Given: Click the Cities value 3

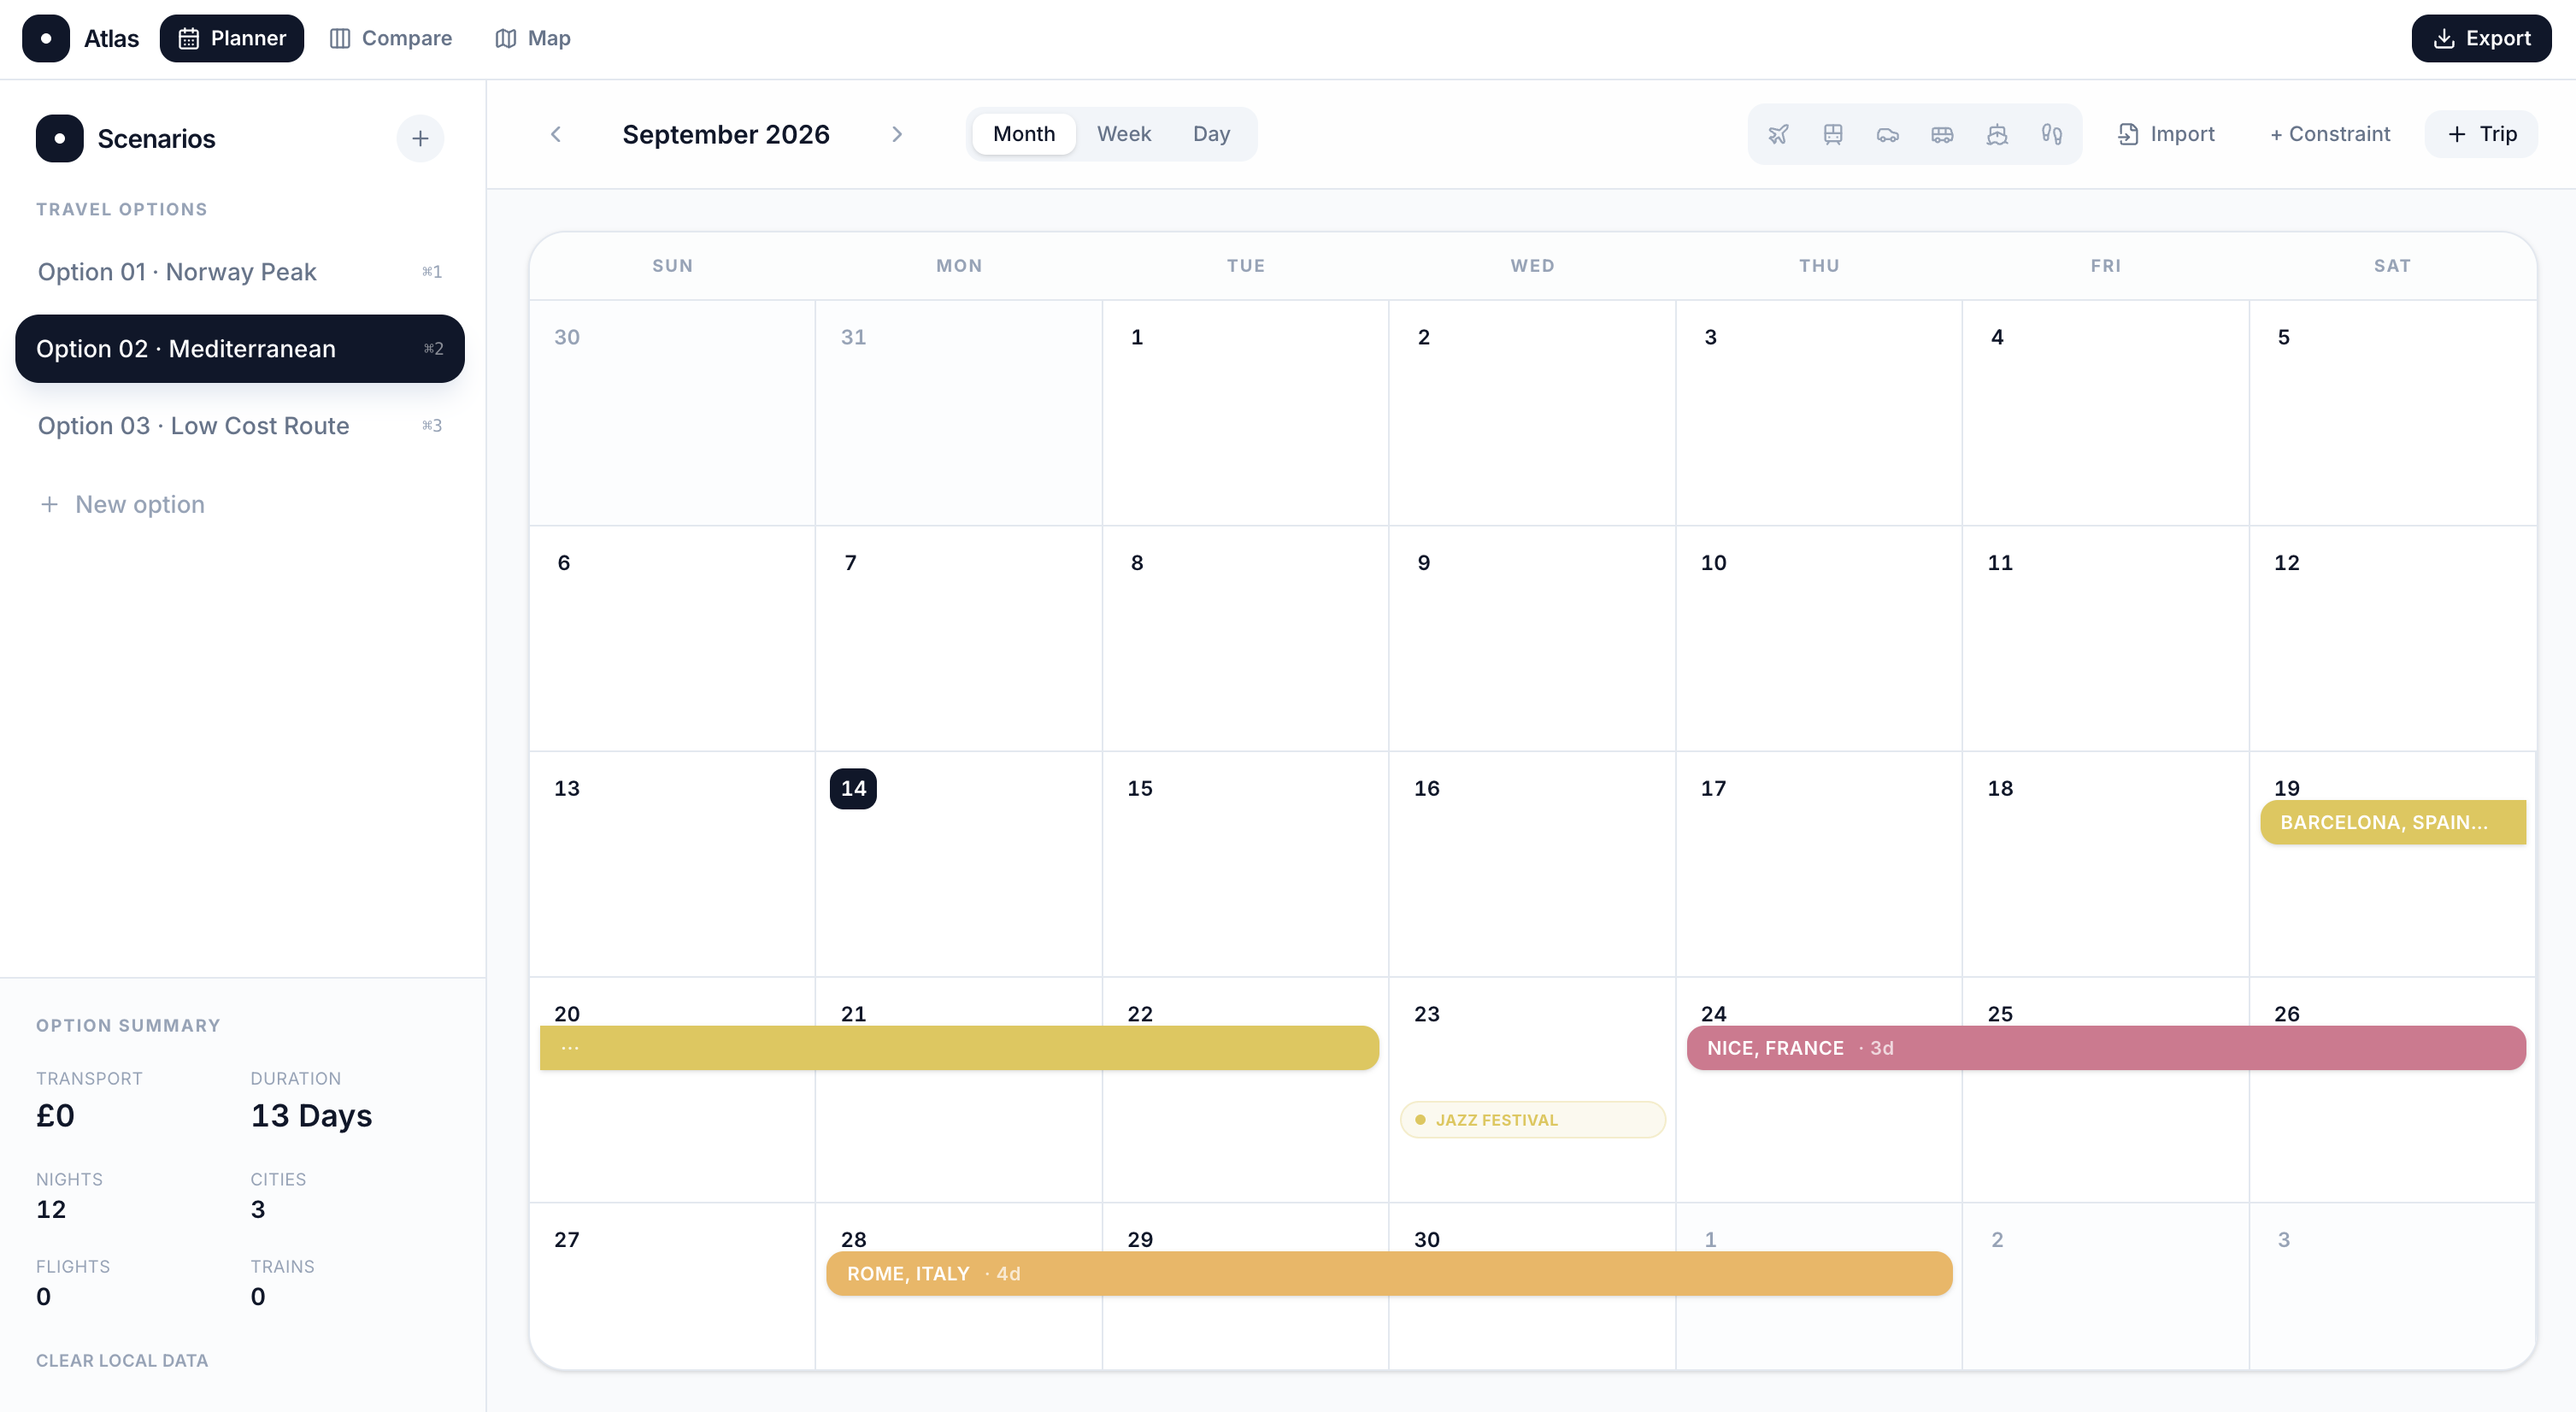Looking at the screenshot, I should [258, 1209].
